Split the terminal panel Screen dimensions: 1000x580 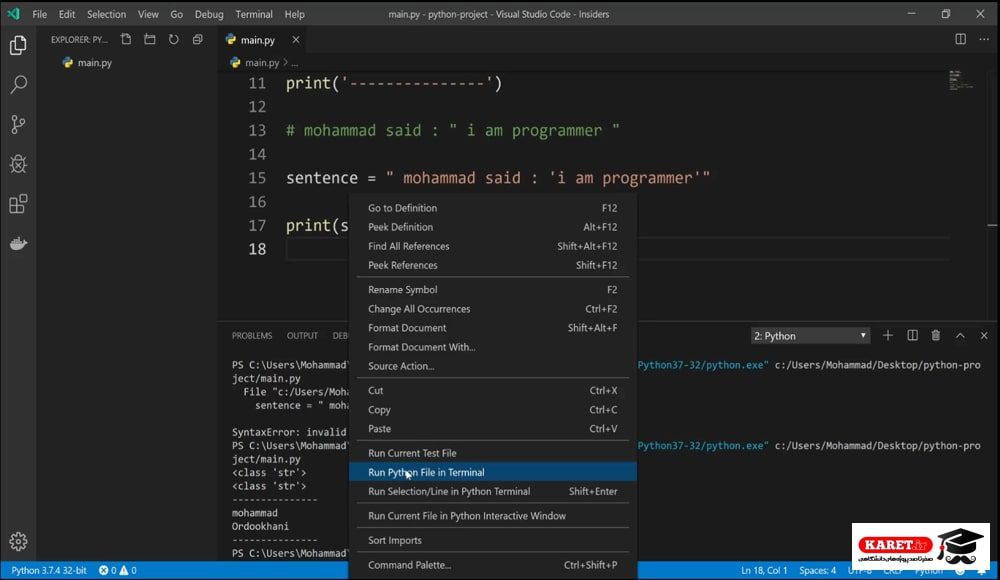913,336
